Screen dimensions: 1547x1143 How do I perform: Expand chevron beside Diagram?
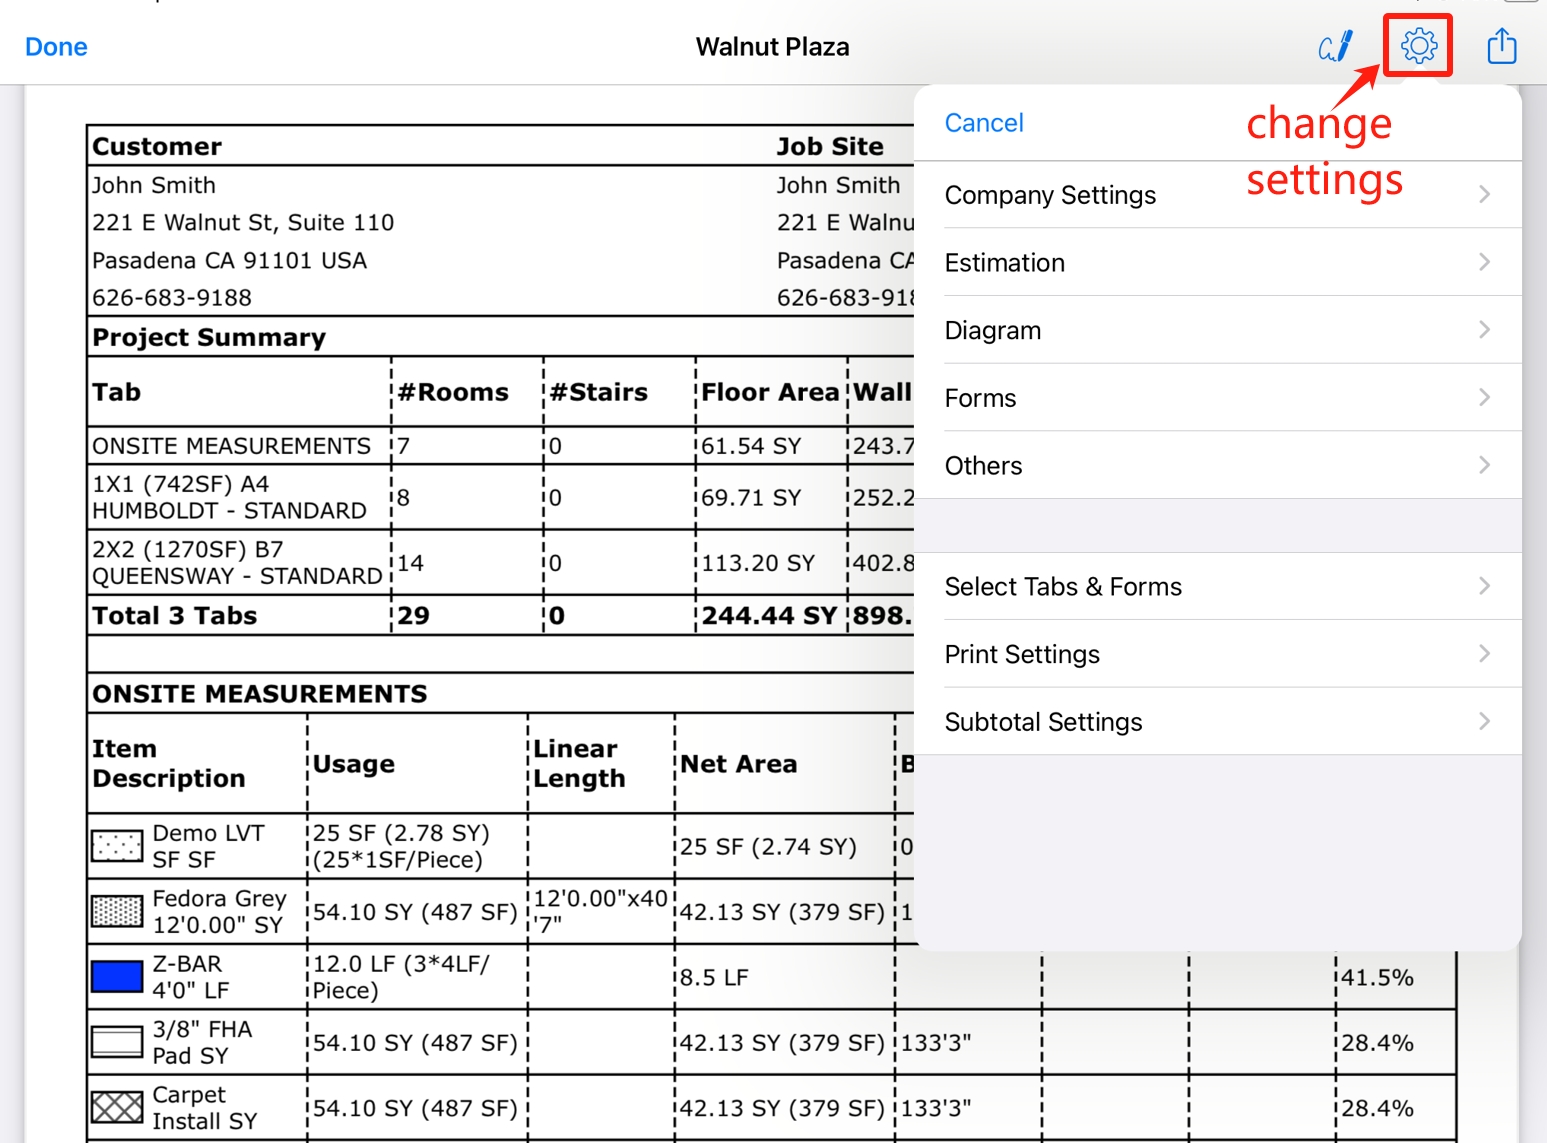(x=1484, y=330)
